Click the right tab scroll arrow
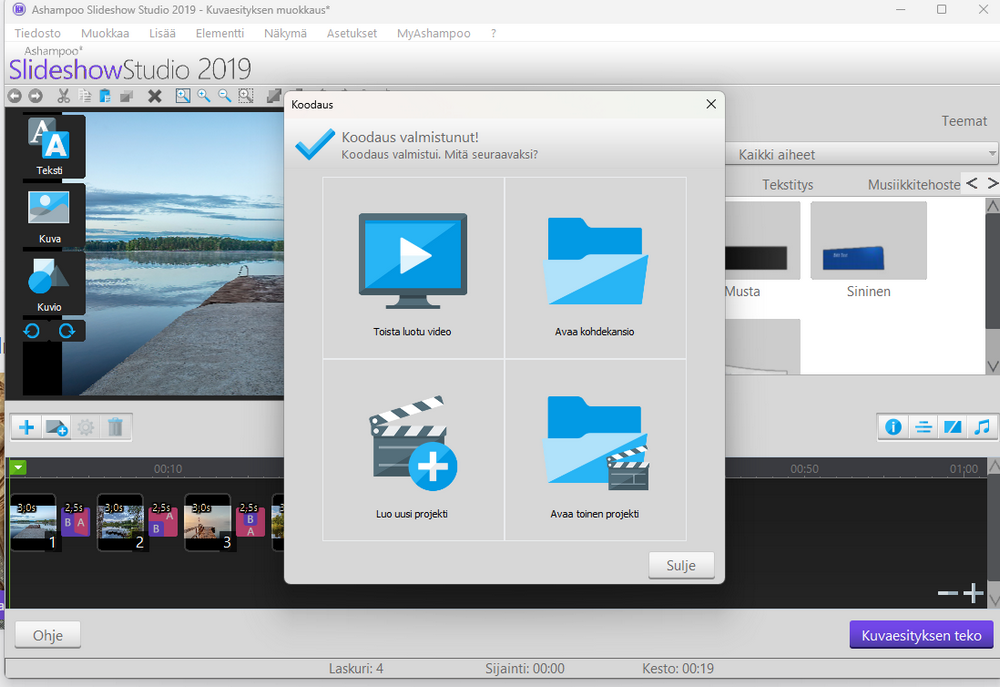 [x=992, y=184]
